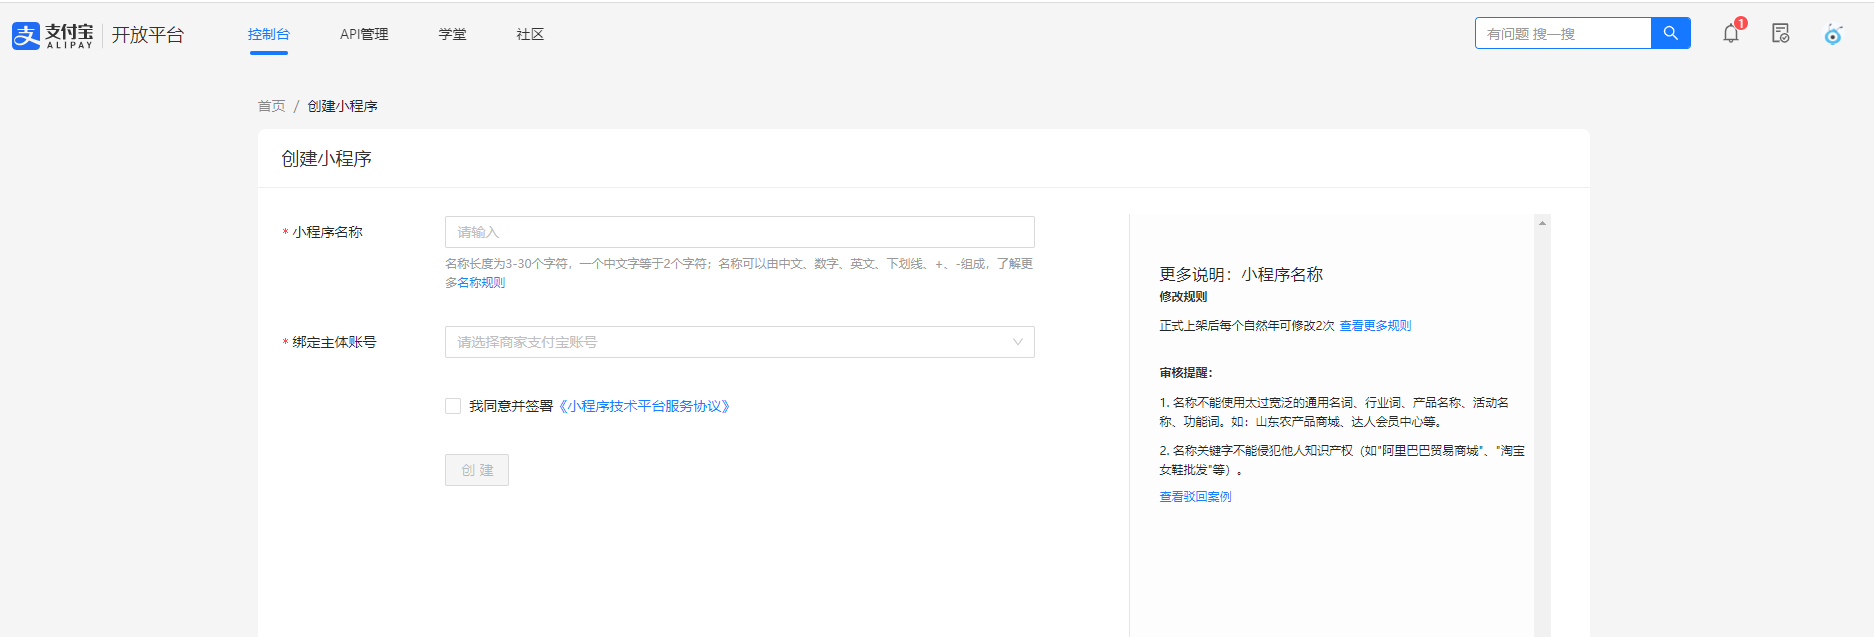Viewport: 1874px width, 637px height.
Task: Open the 查看更多规则 link
Action: (x=1375, y=326)
